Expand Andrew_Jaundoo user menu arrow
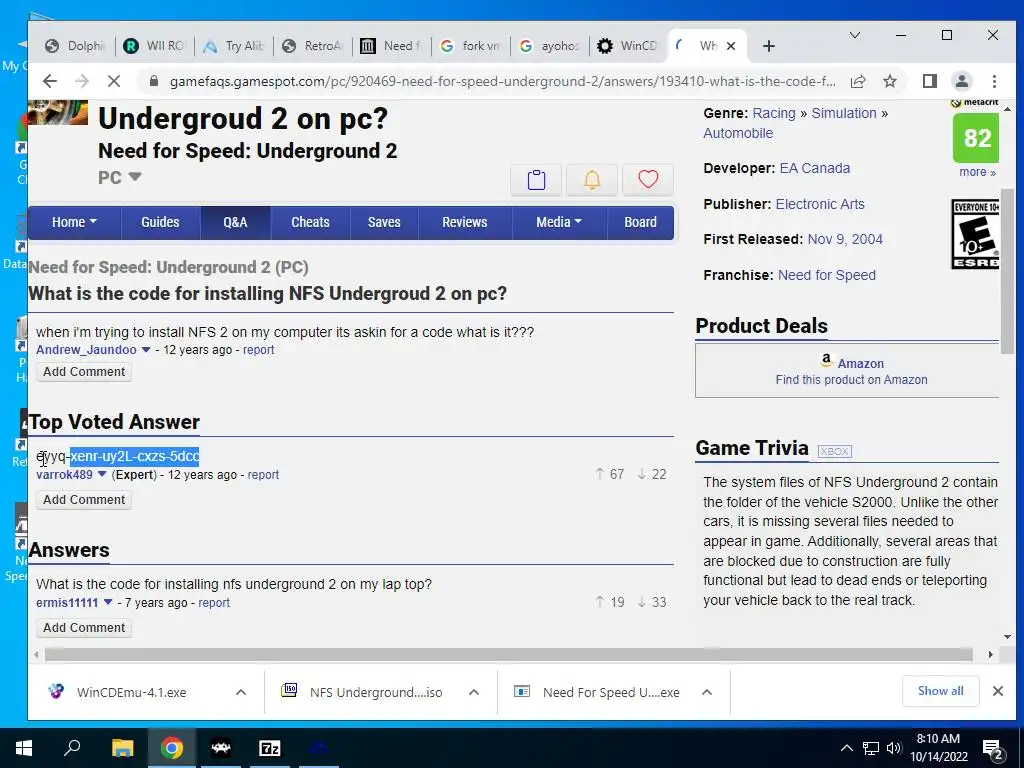The image size is (1024, 768). click(146, 350)
